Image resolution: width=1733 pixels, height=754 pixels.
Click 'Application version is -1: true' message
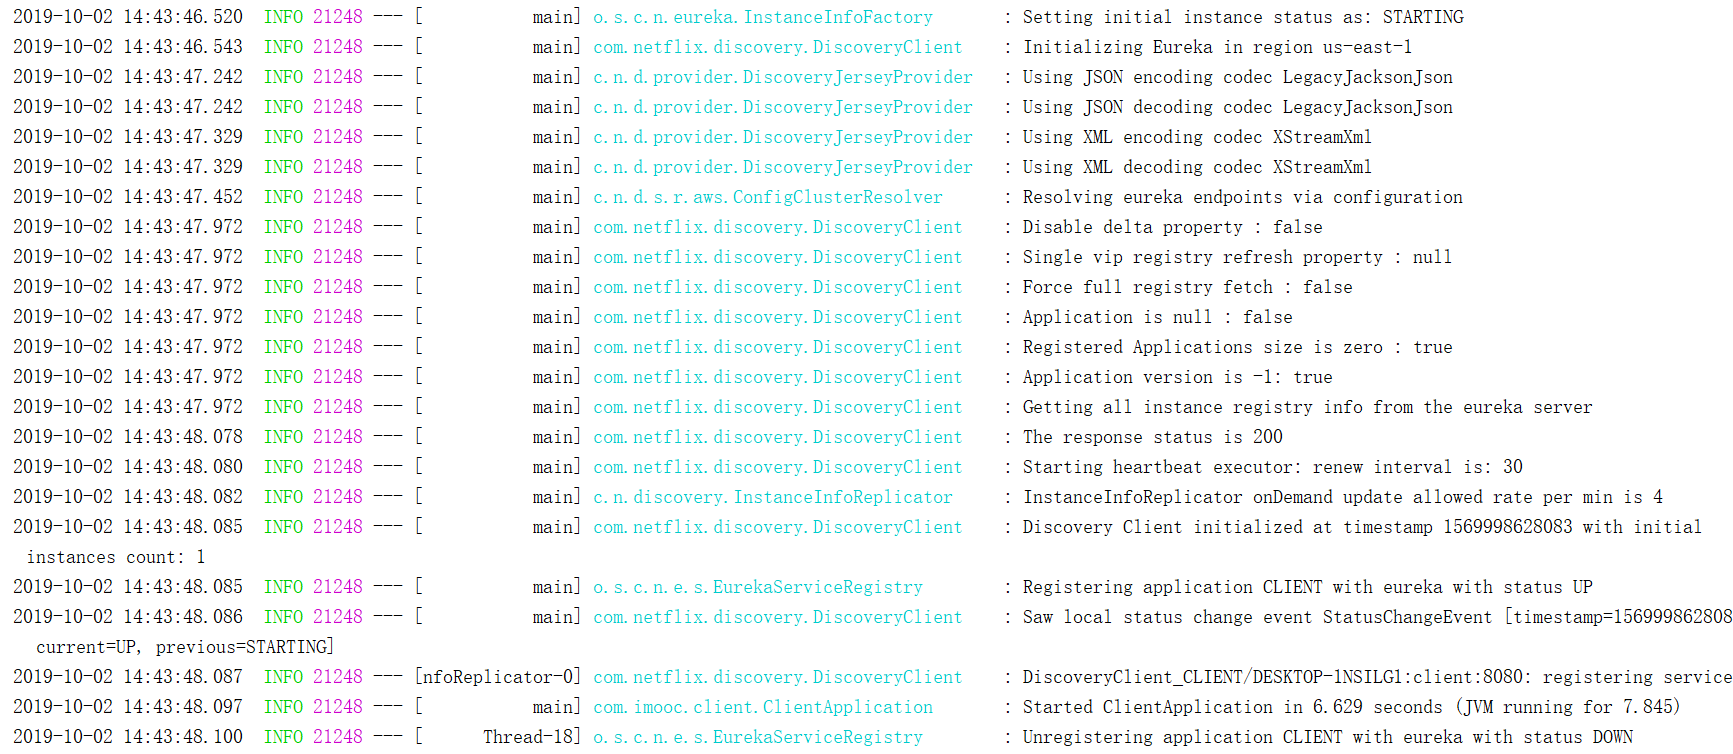1177,377
